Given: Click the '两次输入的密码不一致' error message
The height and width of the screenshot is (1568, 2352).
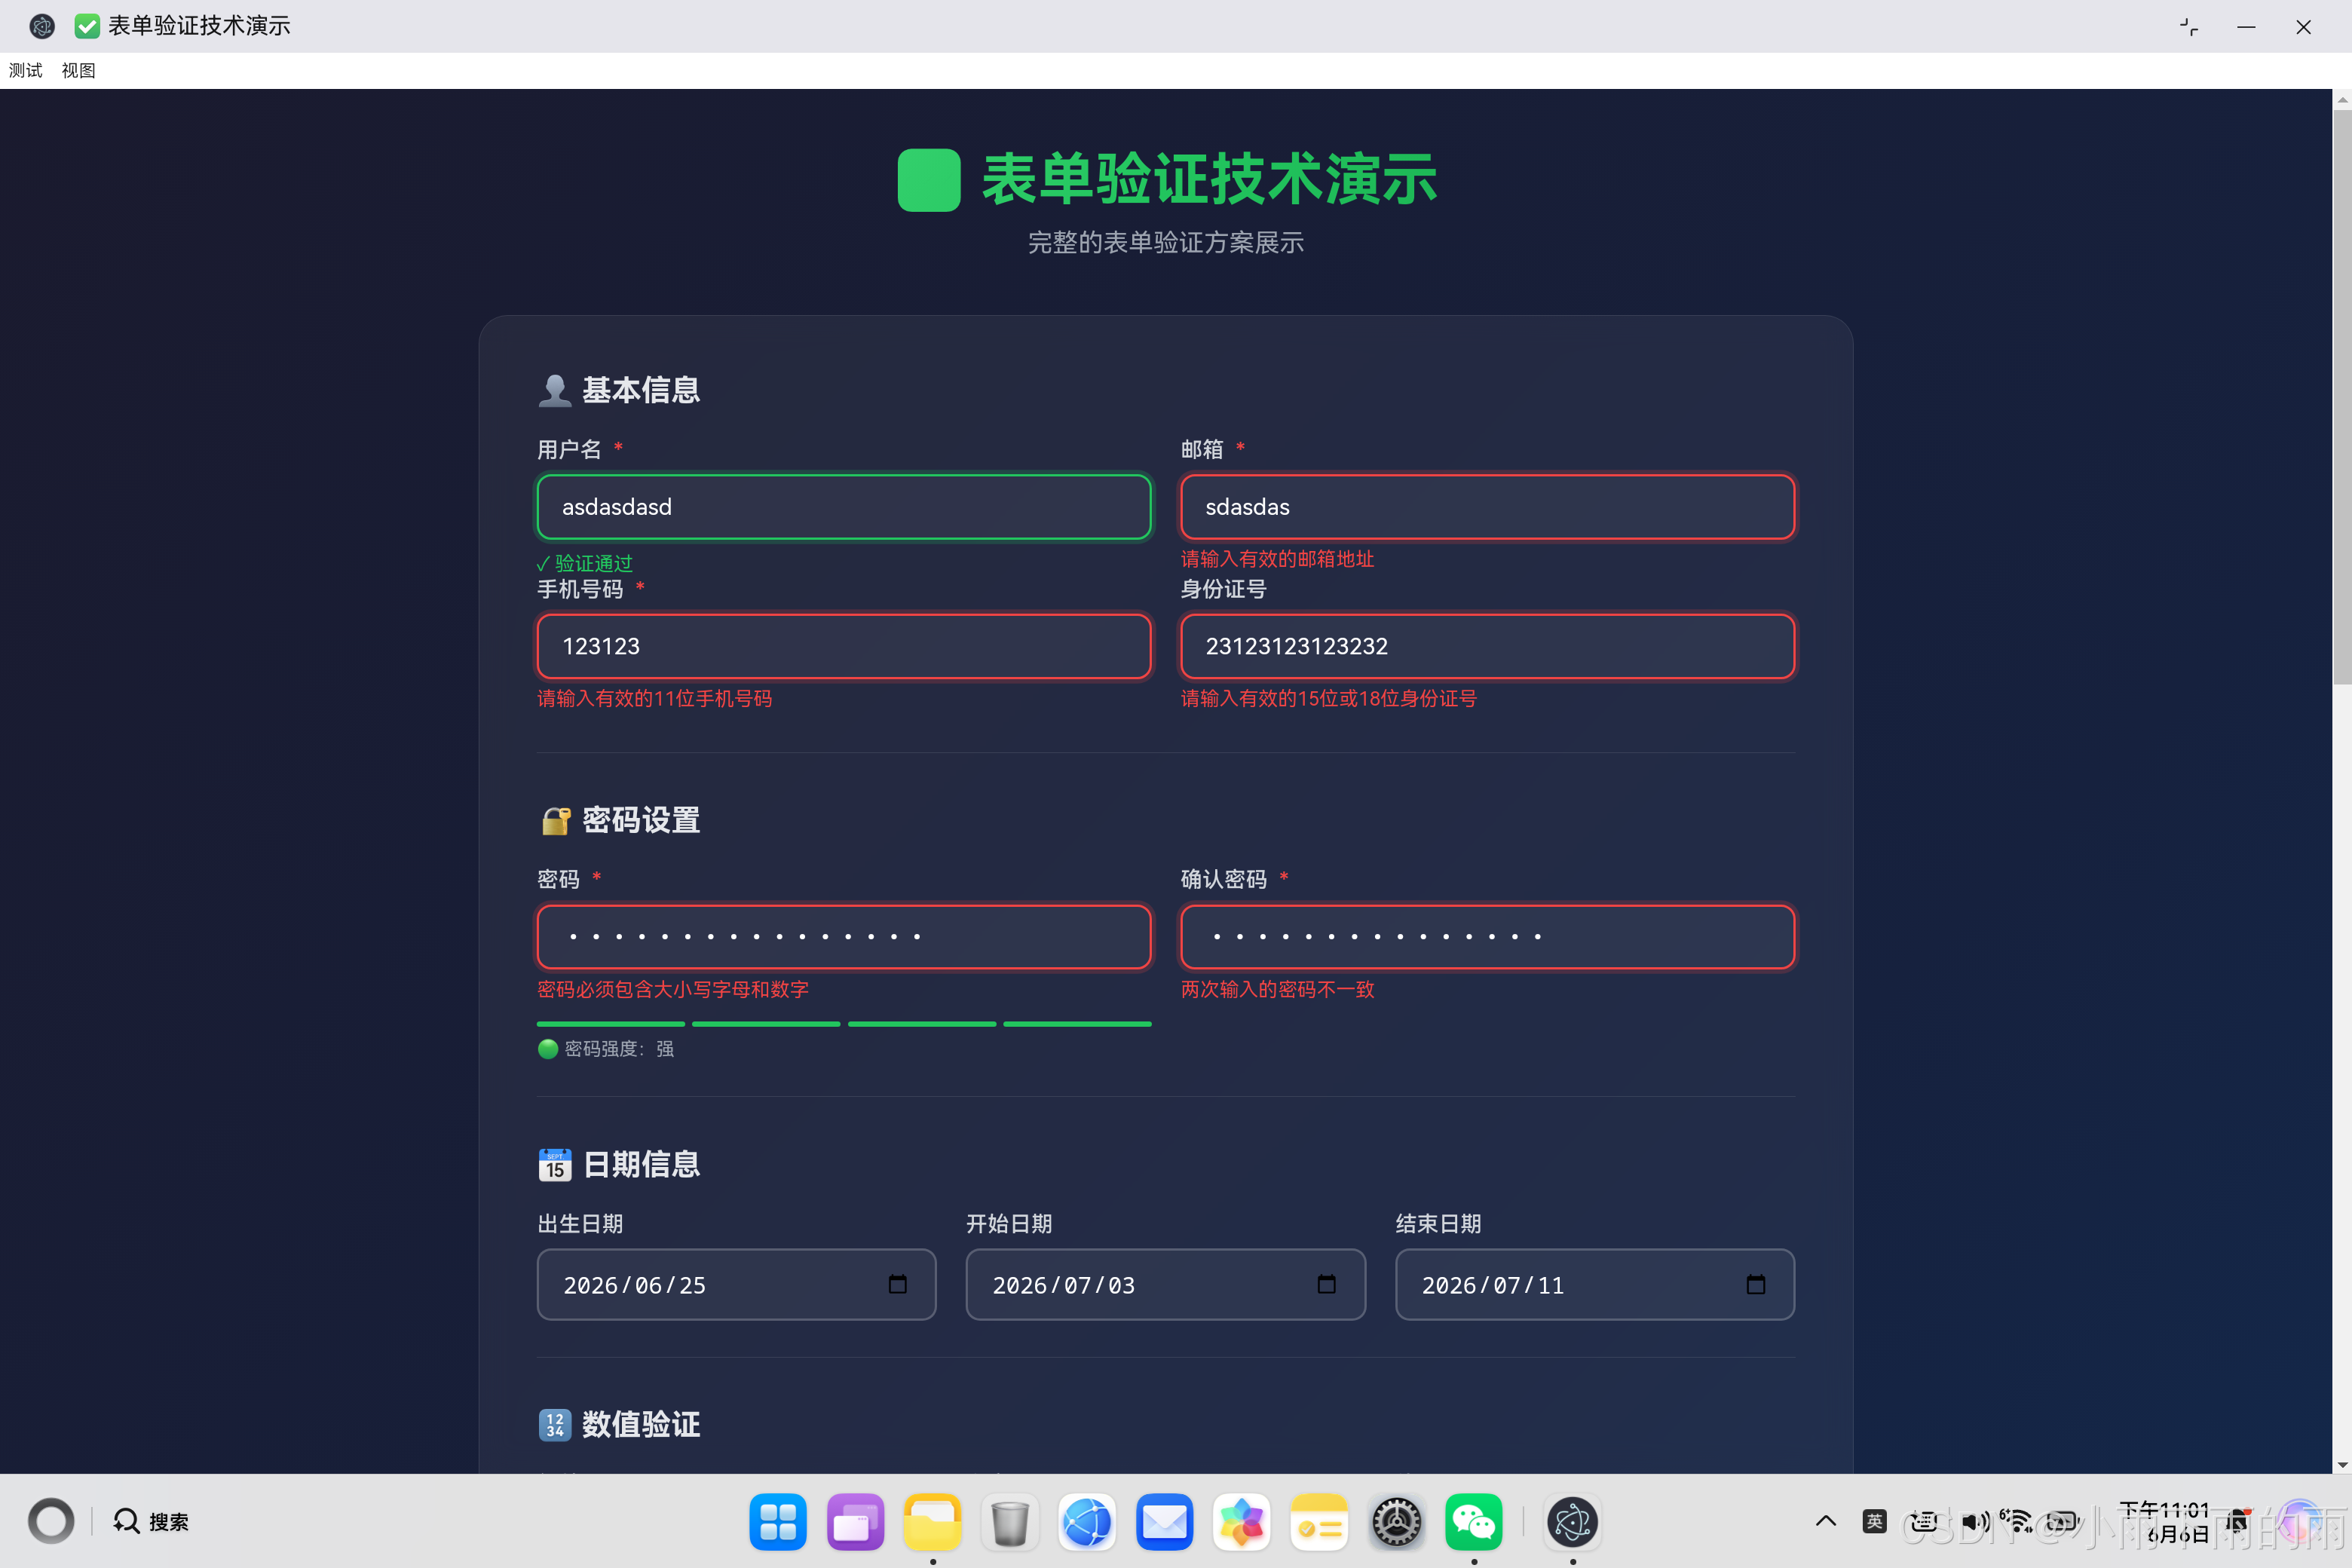Looking at the screenshot, I should (x=1277, y=989).
